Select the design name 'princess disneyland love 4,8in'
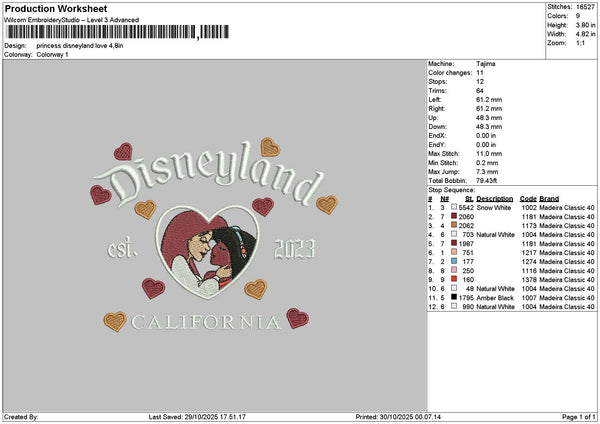 click(80, 46)
